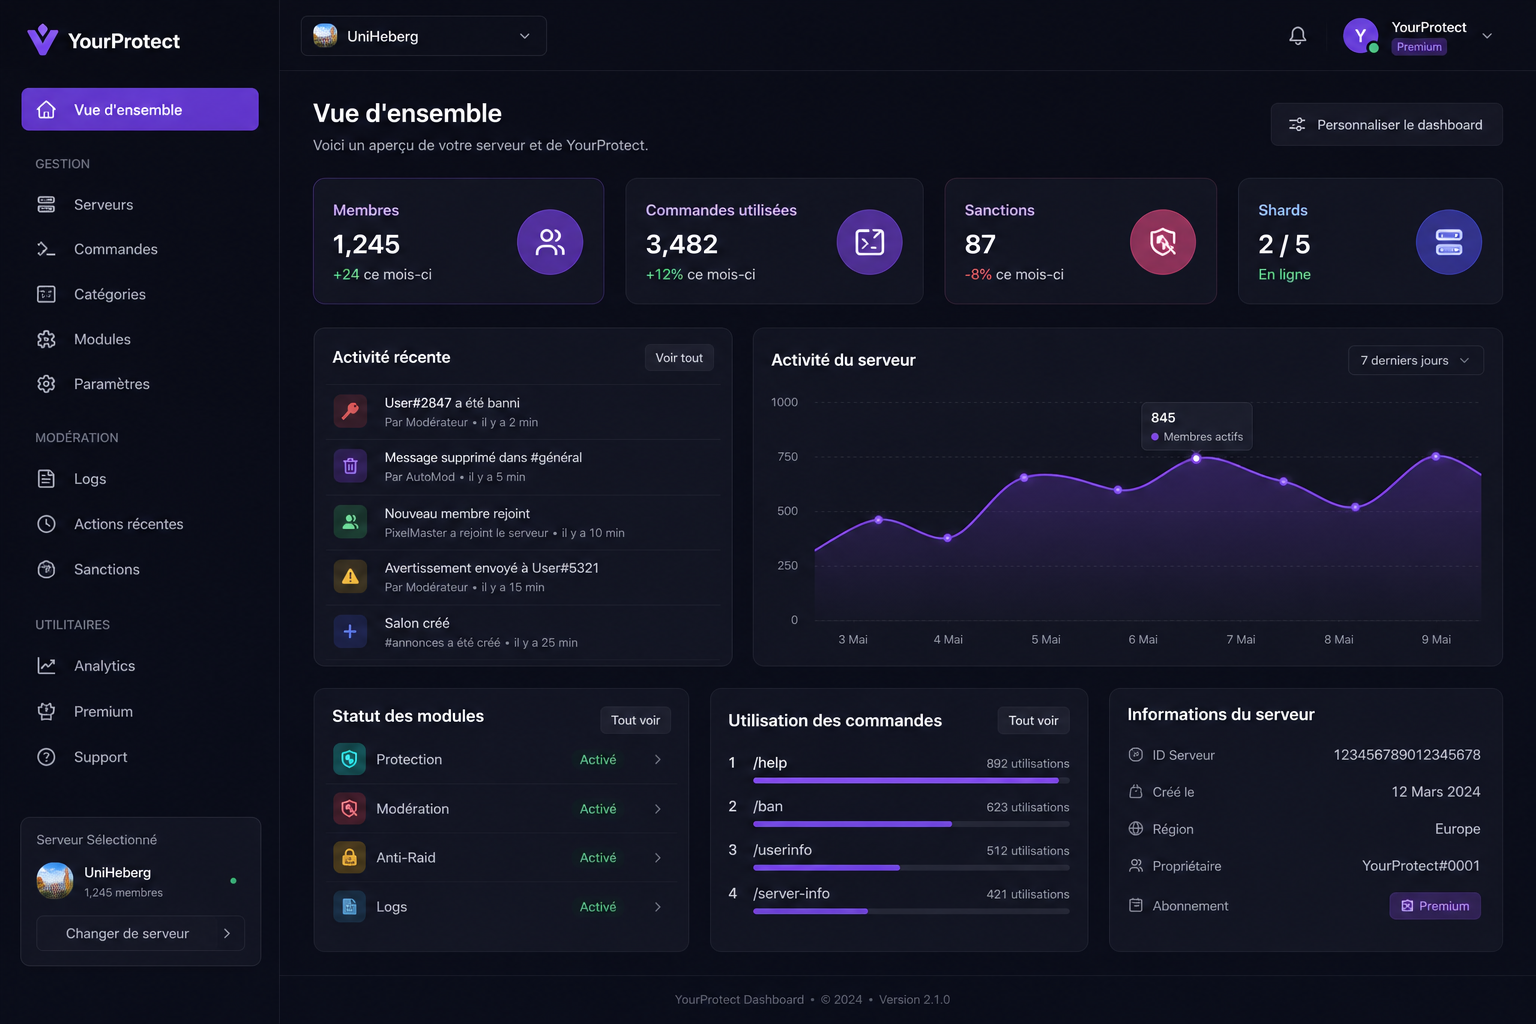Open Modules in the sidebar
This screenshot has width=1536, height=1024.
coord(140,339)
